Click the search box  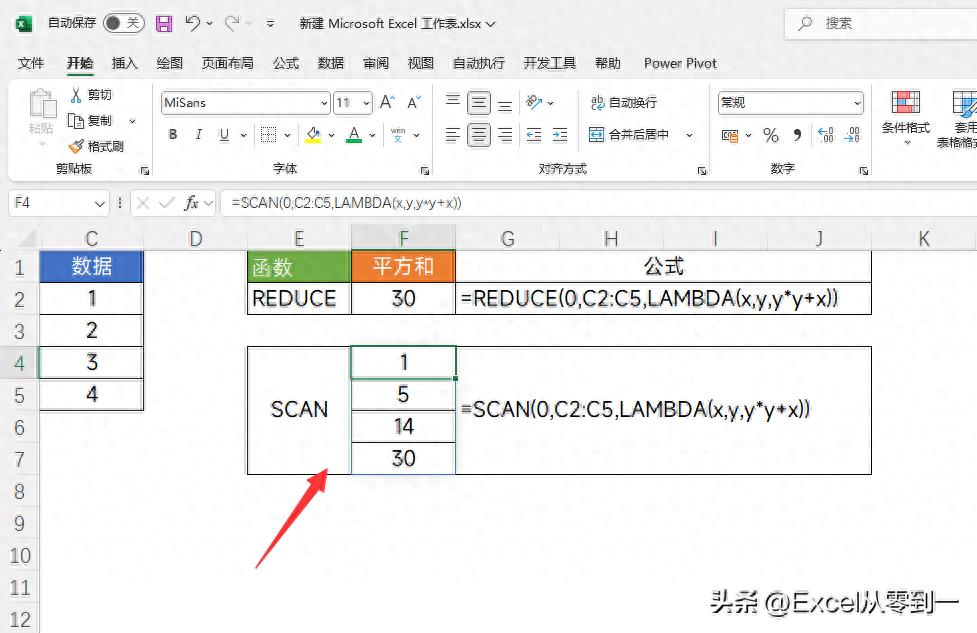[x=880, y=24]
